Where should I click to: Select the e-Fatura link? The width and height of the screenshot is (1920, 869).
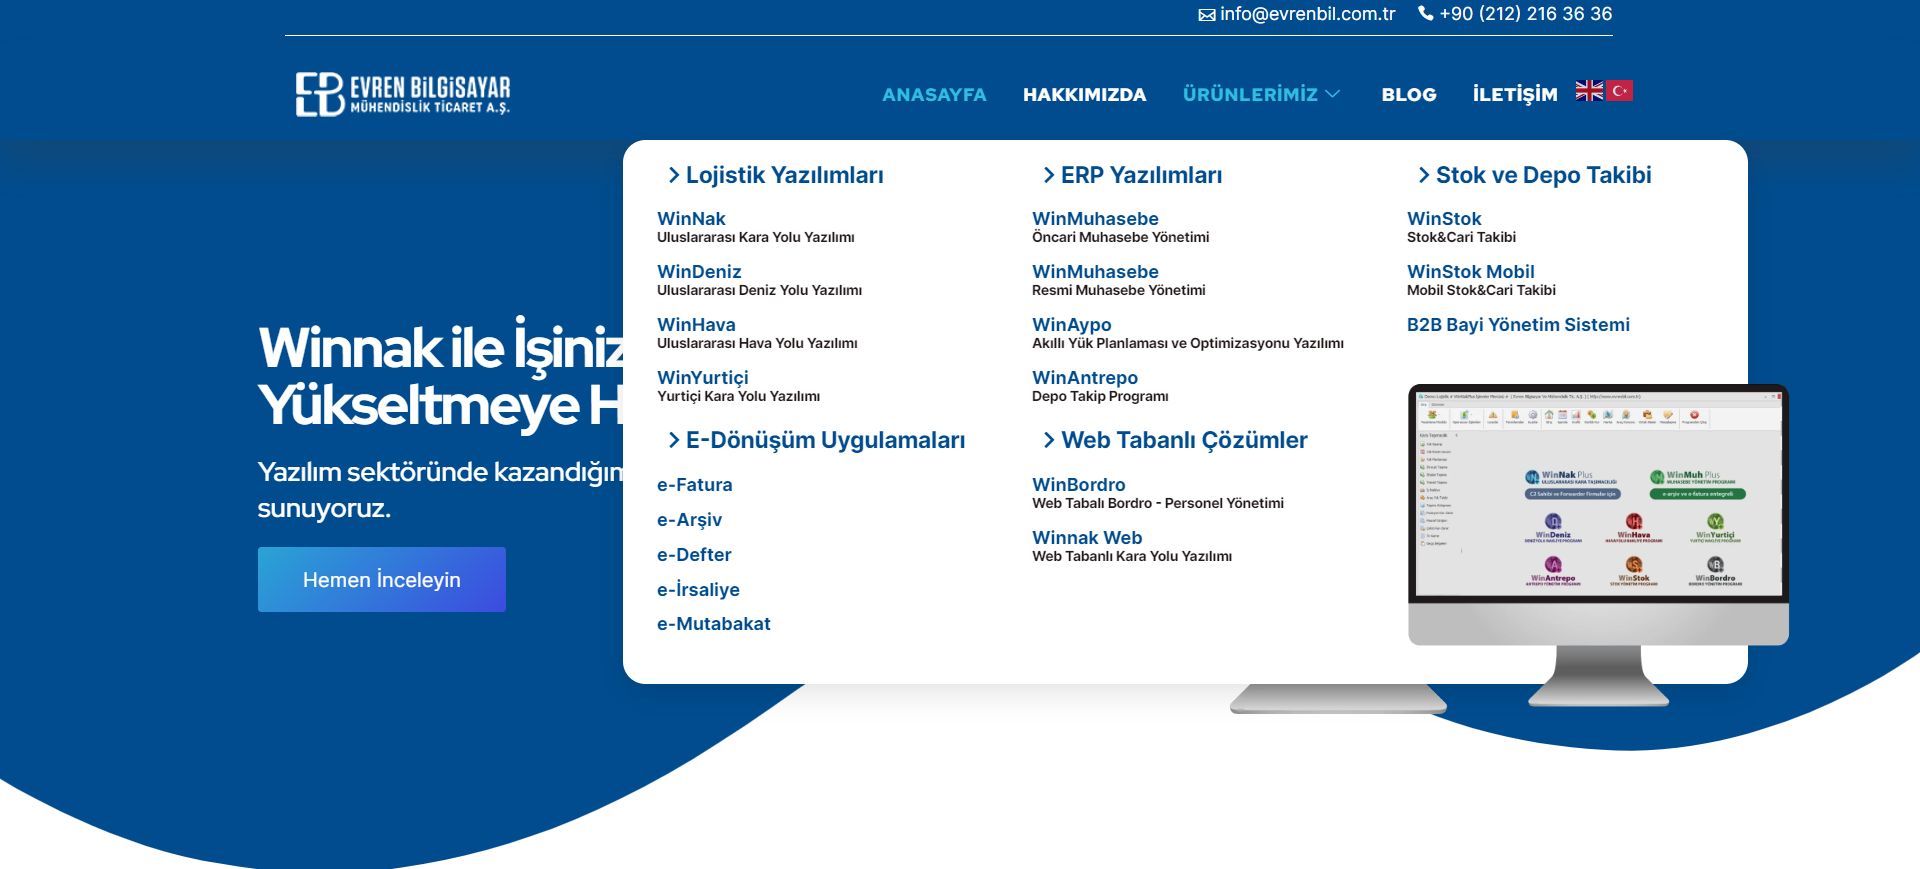pos(694,485)
